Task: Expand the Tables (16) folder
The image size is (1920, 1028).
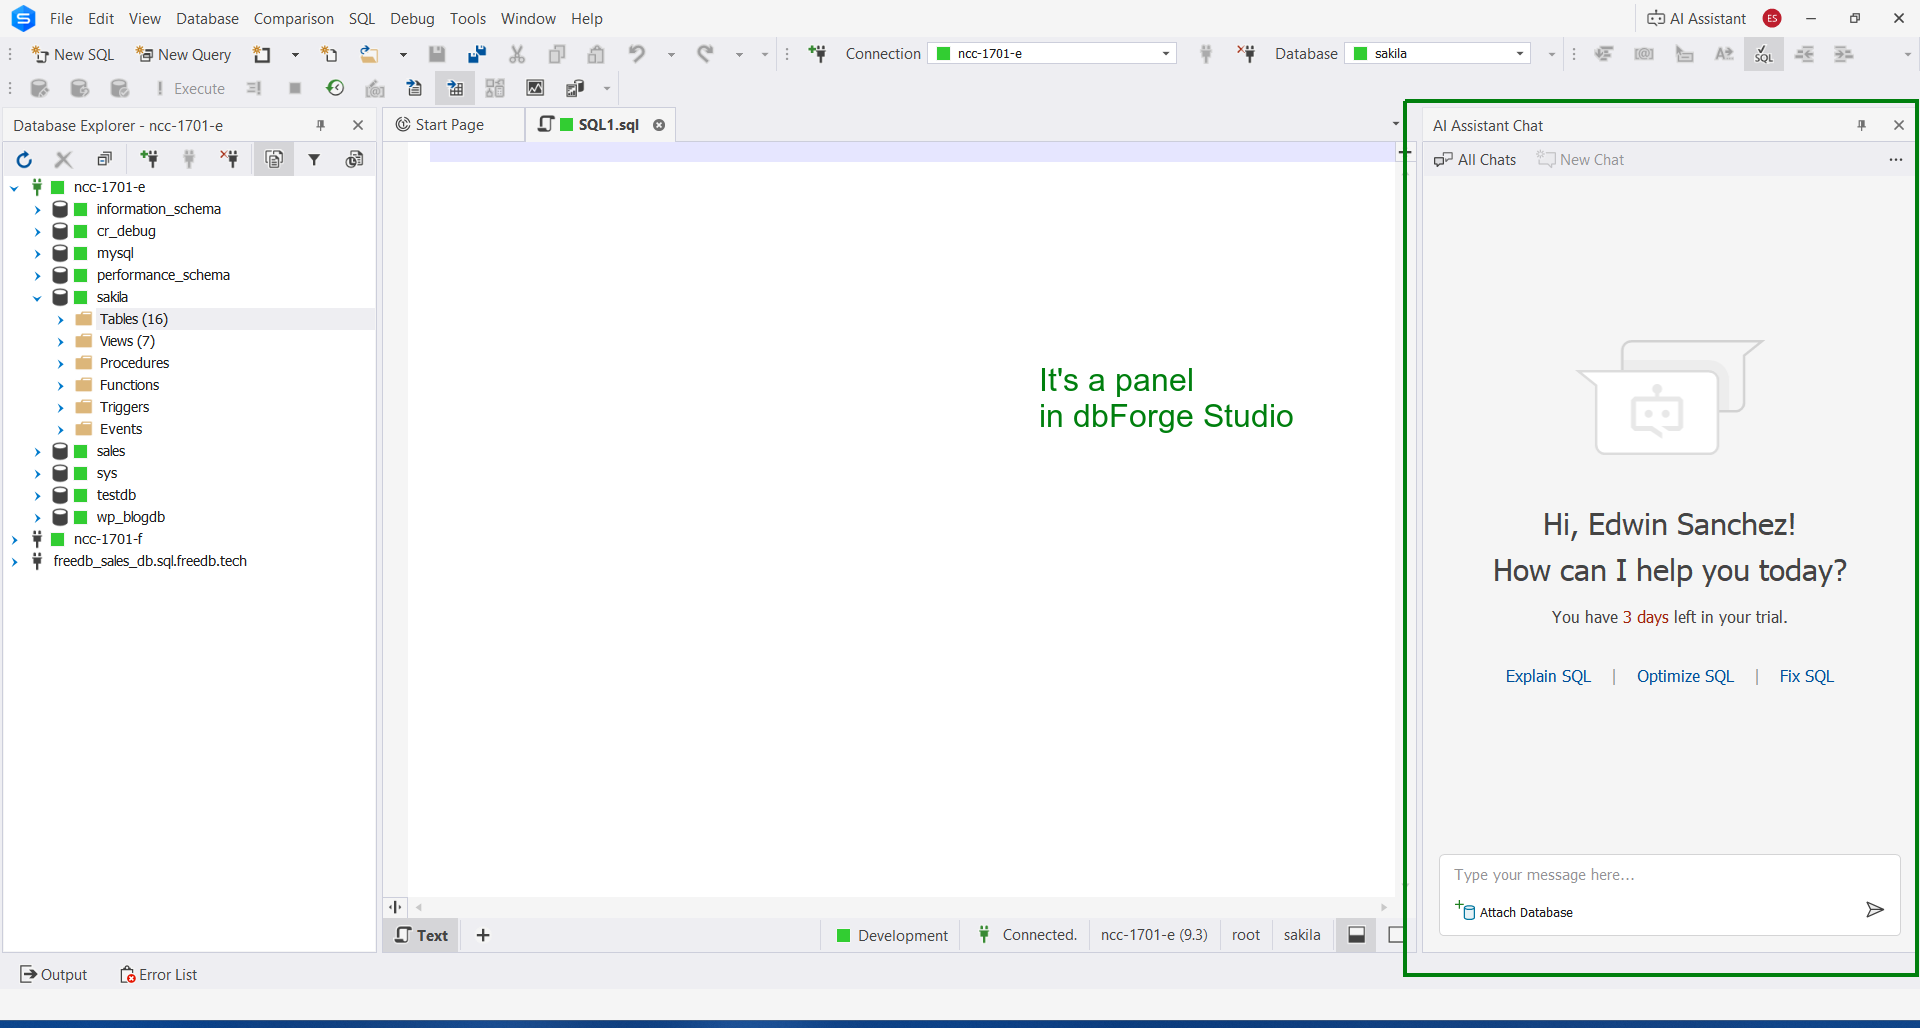Action: pyautogui.click(x=61, y=320)
